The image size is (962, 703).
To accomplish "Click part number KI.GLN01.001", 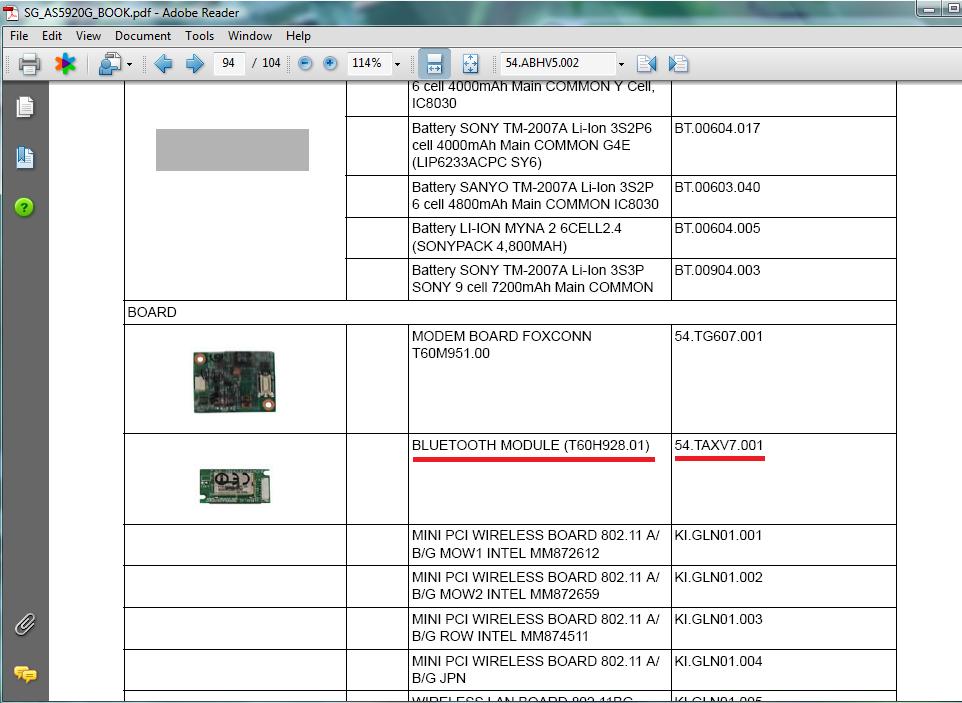I will click(x=718, y=536).
